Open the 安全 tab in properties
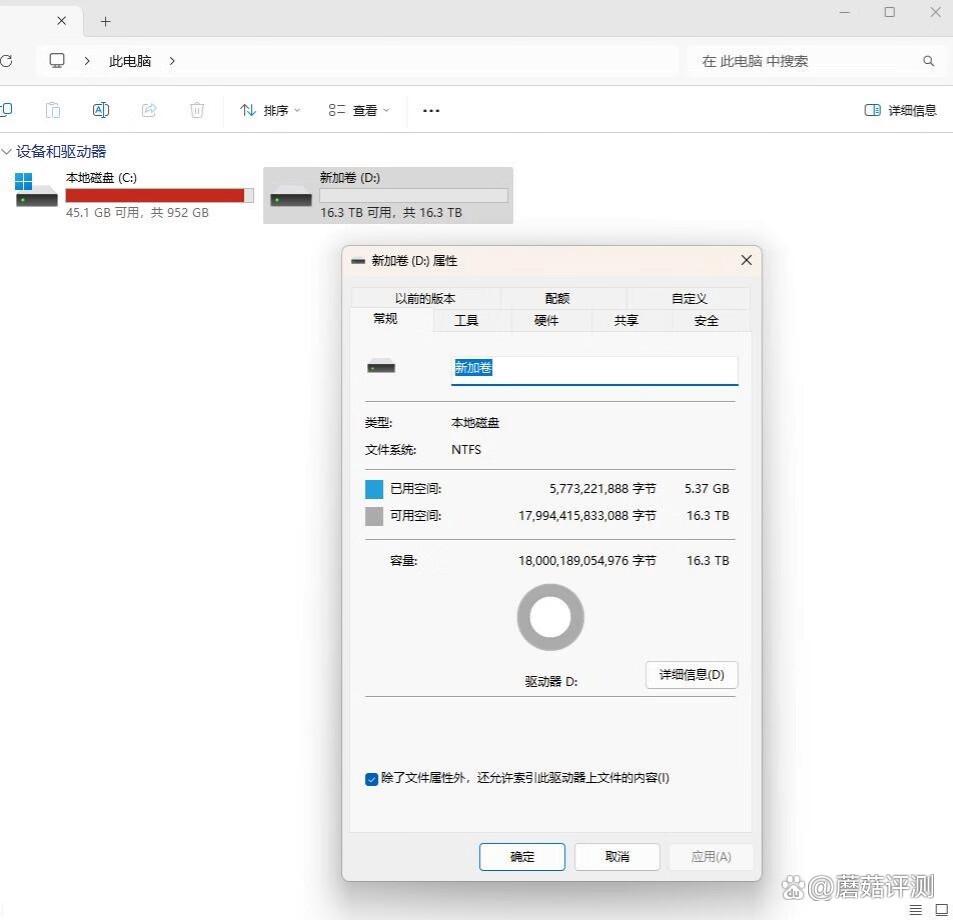 point(706,320)
